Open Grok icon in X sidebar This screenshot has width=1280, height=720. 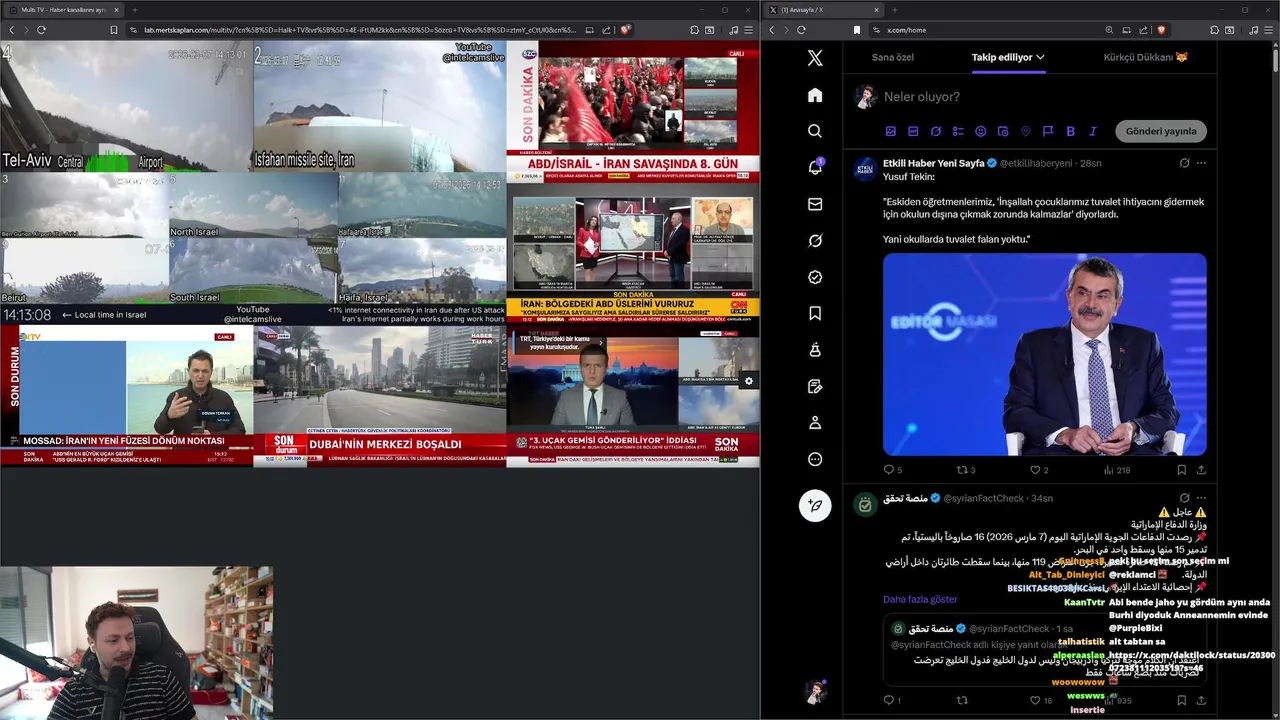815,241
